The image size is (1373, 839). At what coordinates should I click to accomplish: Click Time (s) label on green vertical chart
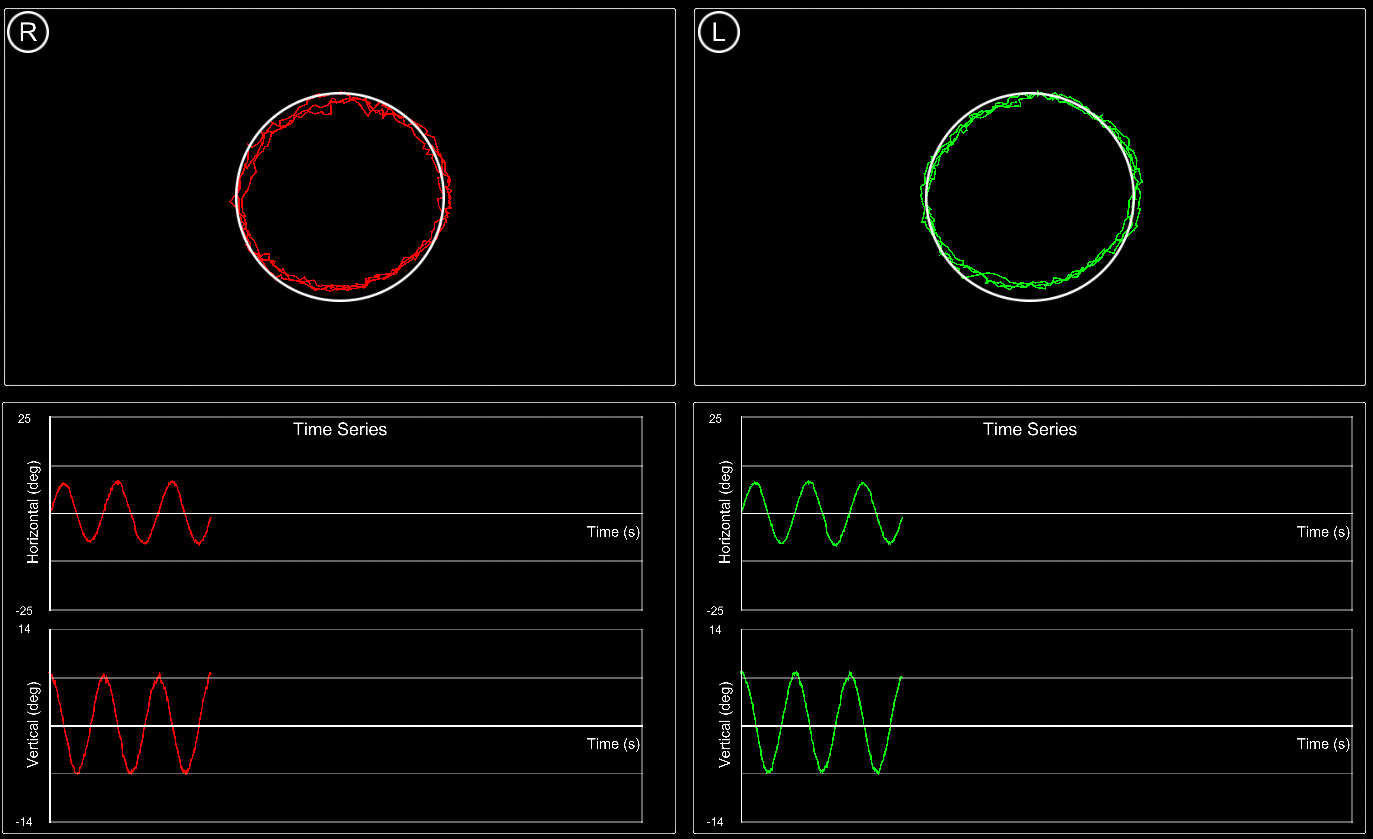pos(1323,744)
